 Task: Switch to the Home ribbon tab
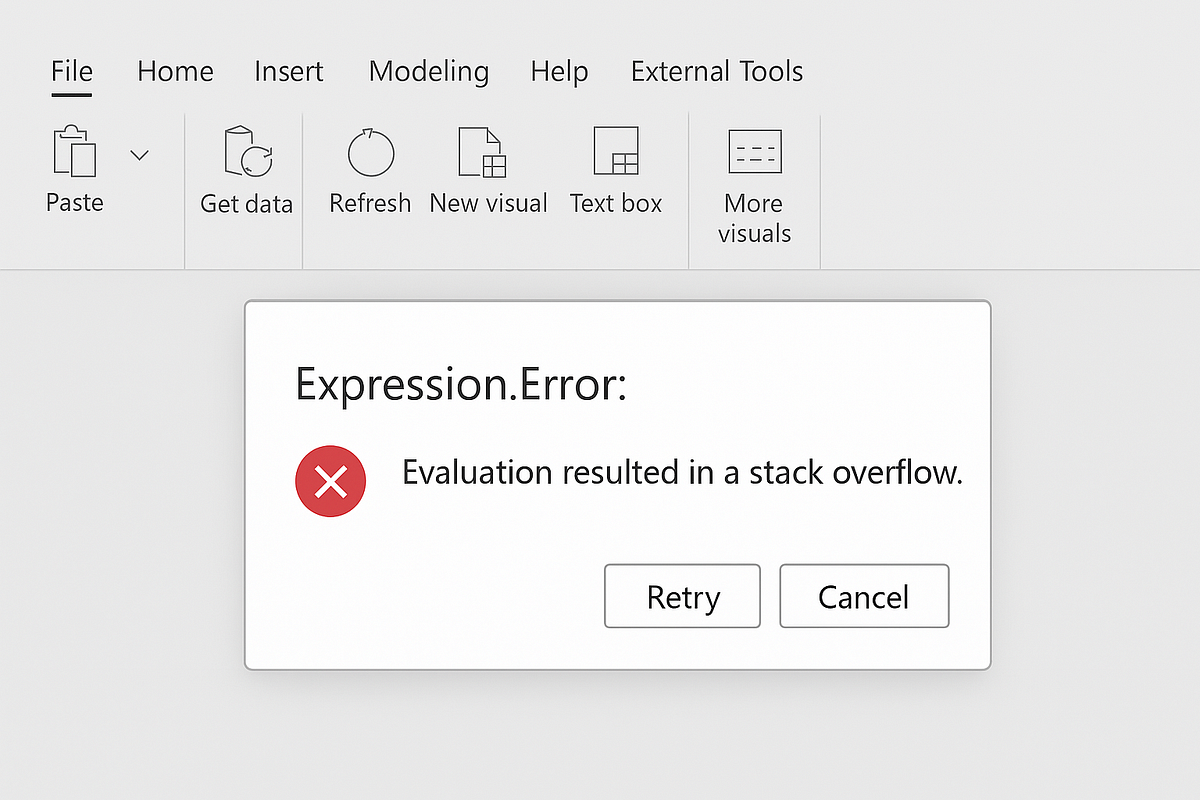click(x=175, y=71)
